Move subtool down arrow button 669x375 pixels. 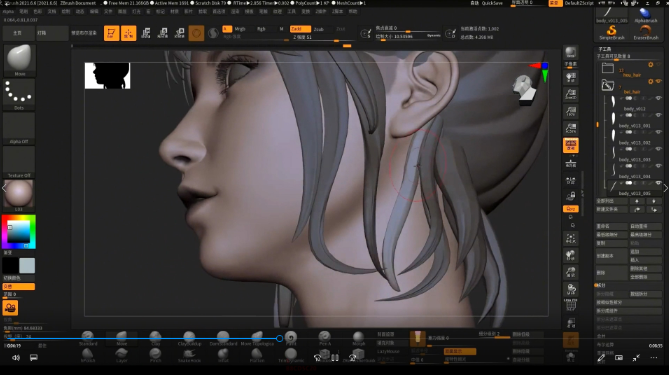tap(654, 201)
